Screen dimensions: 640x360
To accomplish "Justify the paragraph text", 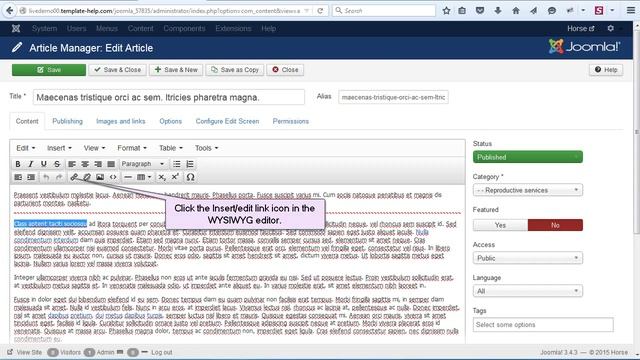I will pyautogui.click(x=111, y=164).
